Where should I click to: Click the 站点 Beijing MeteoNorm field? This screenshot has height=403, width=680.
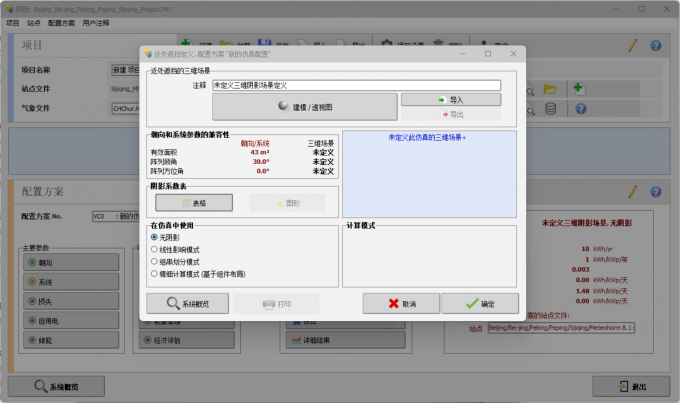pyautogui.click(x=561, y=328)
